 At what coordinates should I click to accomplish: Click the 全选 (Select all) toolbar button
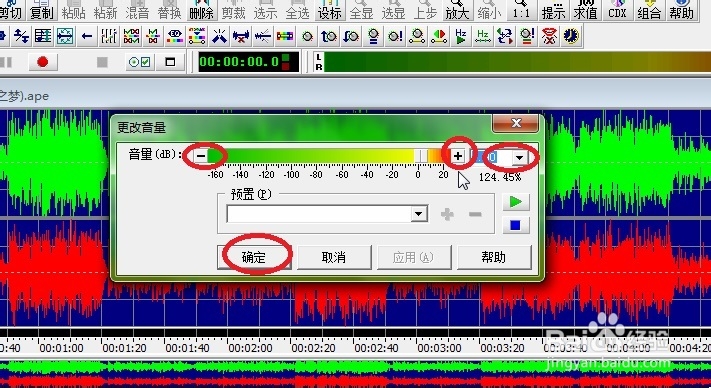coord(297,11)
